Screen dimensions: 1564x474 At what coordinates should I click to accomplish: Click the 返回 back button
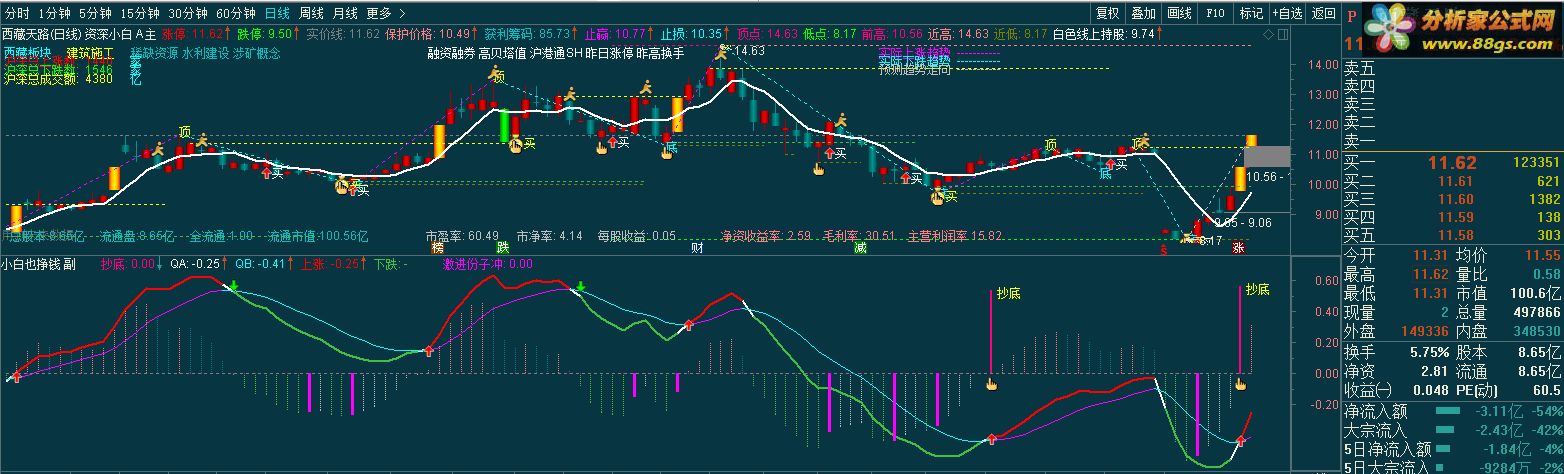click(1323, 14)
